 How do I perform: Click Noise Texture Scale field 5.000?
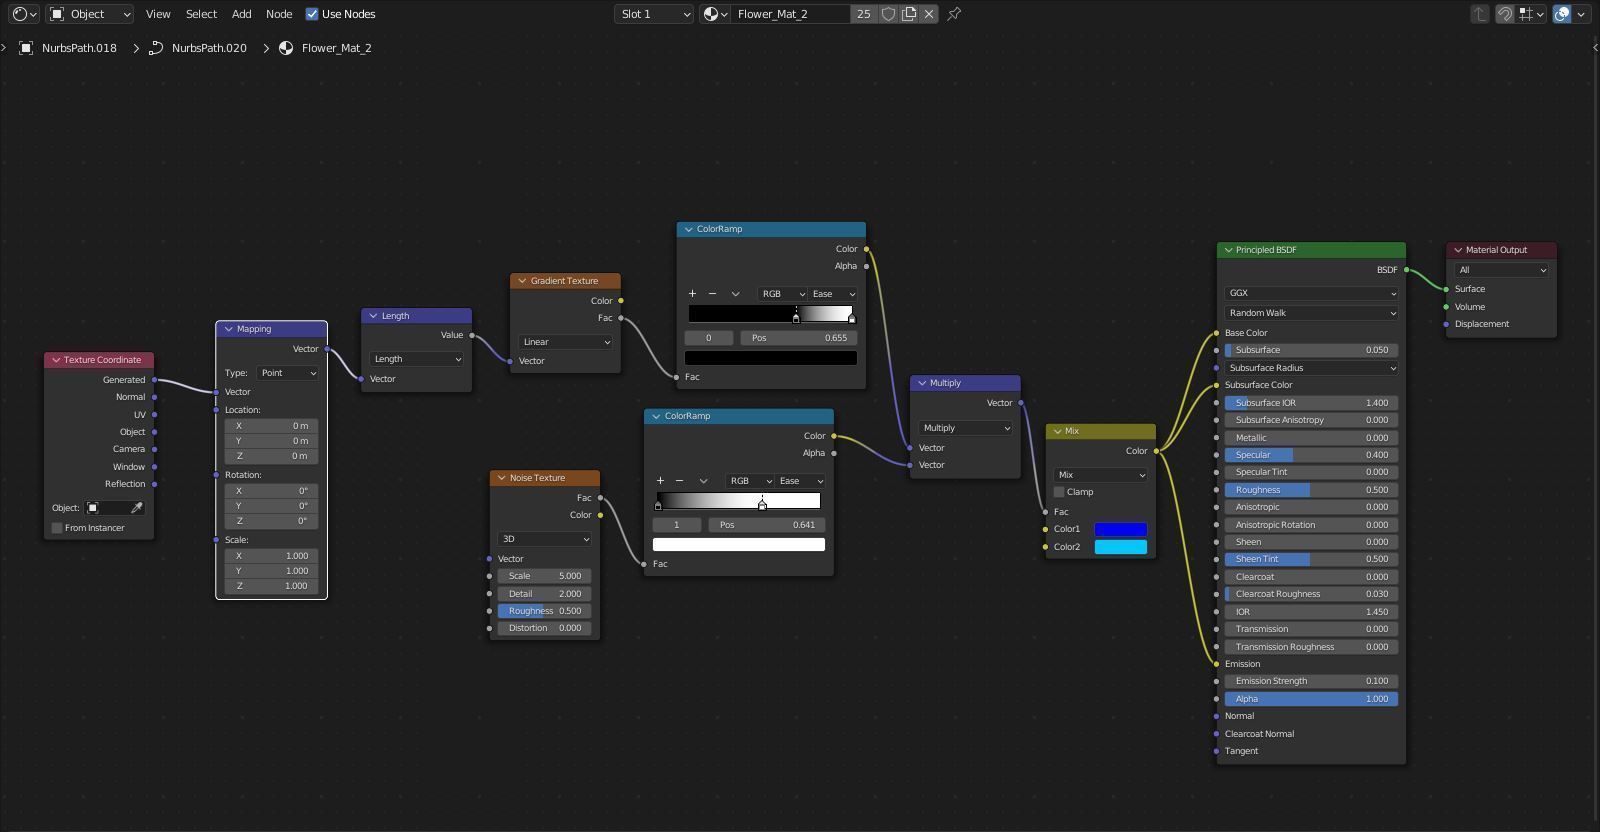(544, 576)
